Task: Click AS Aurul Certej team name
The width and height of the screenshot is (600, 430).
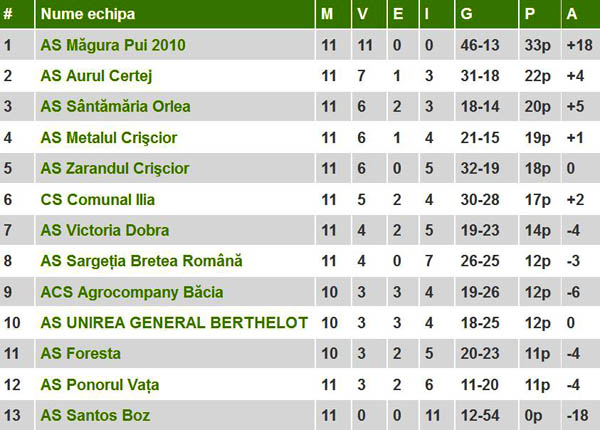Action: point(97,76)
